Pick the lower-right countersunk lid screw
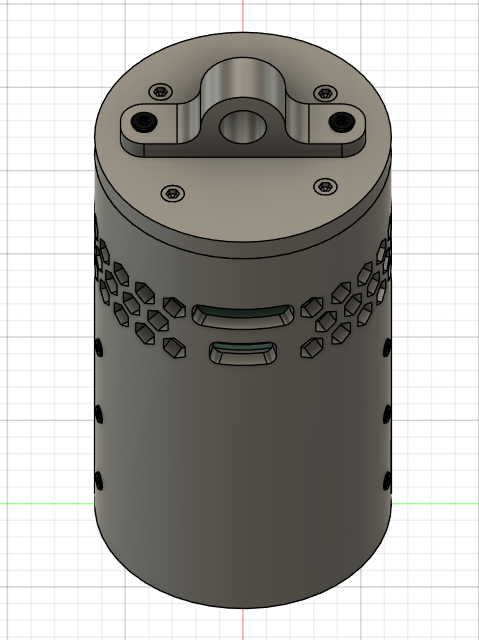479x640 pixels. coord(325,187)
